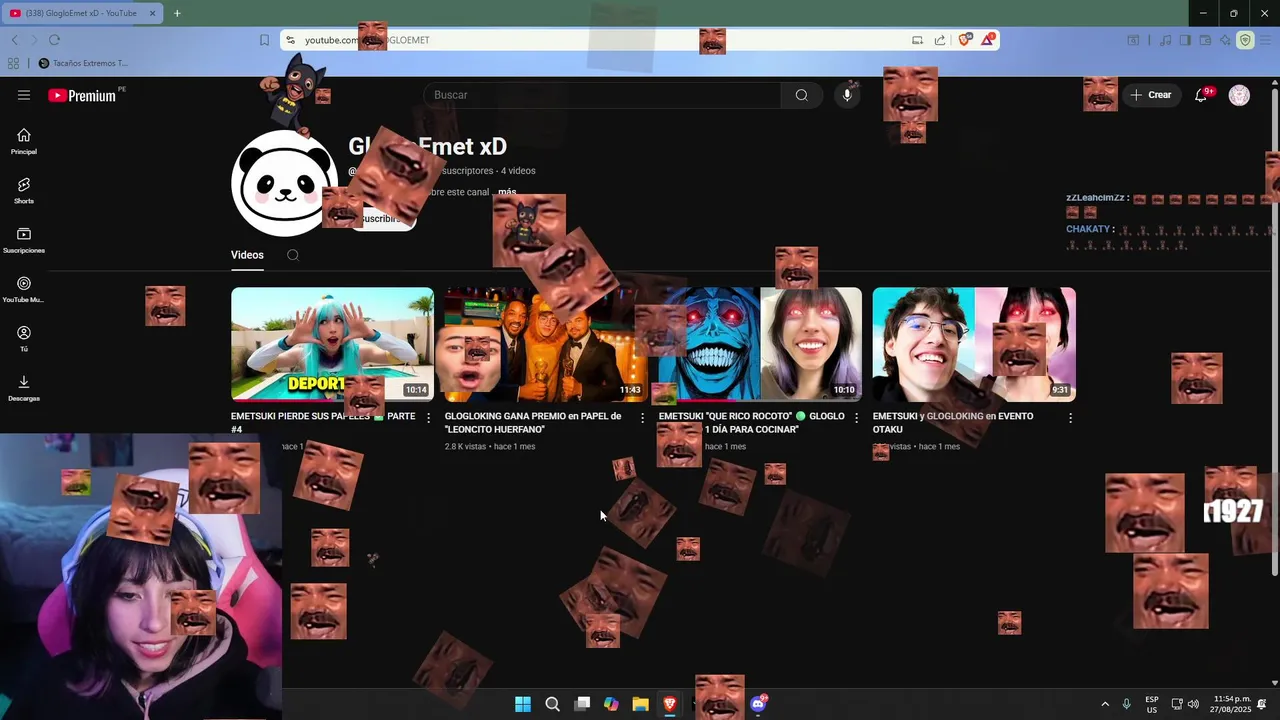Open the browser playlist music icon
Viewport: 1280px width, 720px height.
[1165, 40]
